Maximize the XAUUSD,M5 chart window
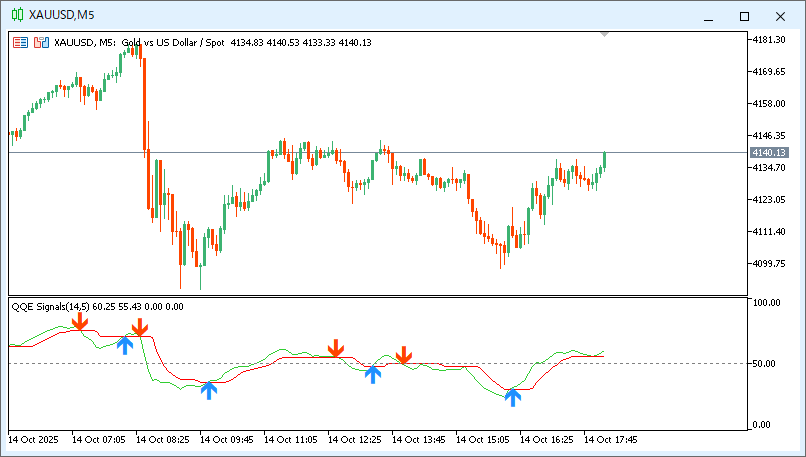Screen dimensions: 806x457 744,16
